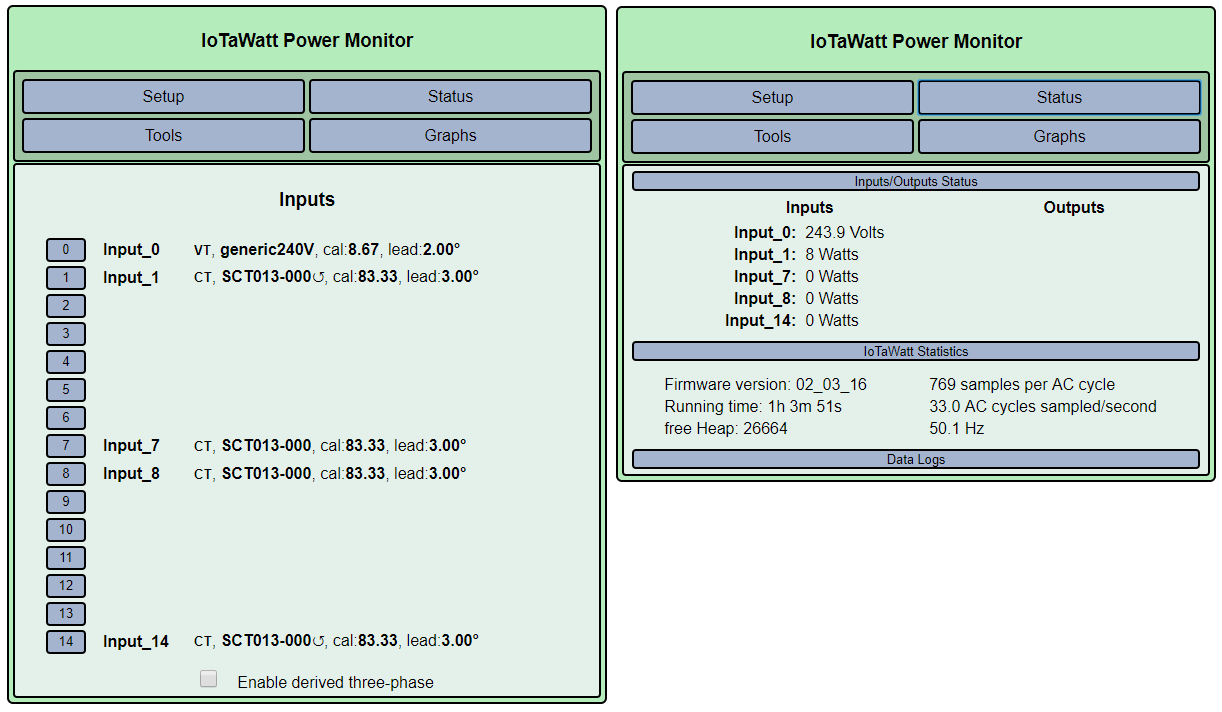Configure unused input channel 9
The image size is (1222, 712).
pyautogui.click(x=66, y=502)
